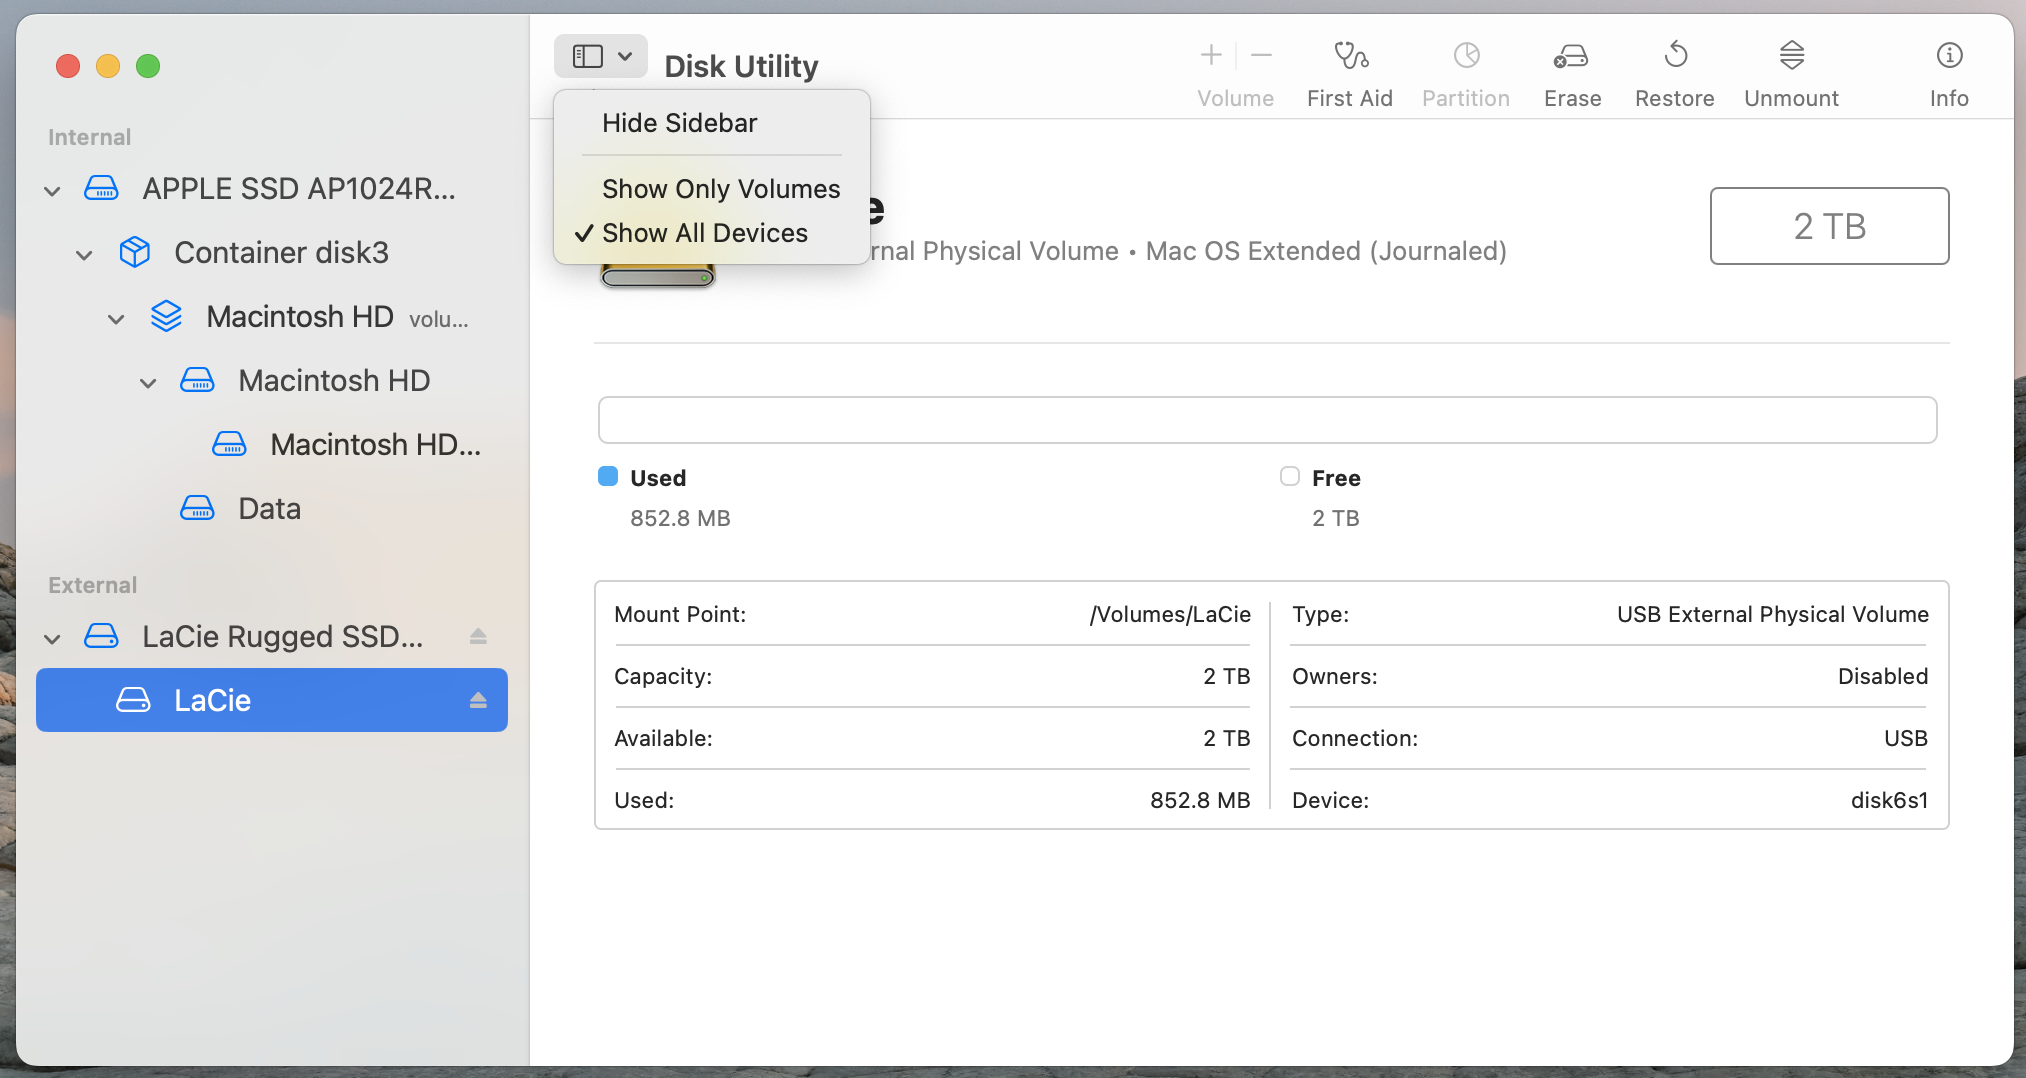Open the Restore tool
This screenshot has width=2026, height=1078.
click(x=1674, y=70)
